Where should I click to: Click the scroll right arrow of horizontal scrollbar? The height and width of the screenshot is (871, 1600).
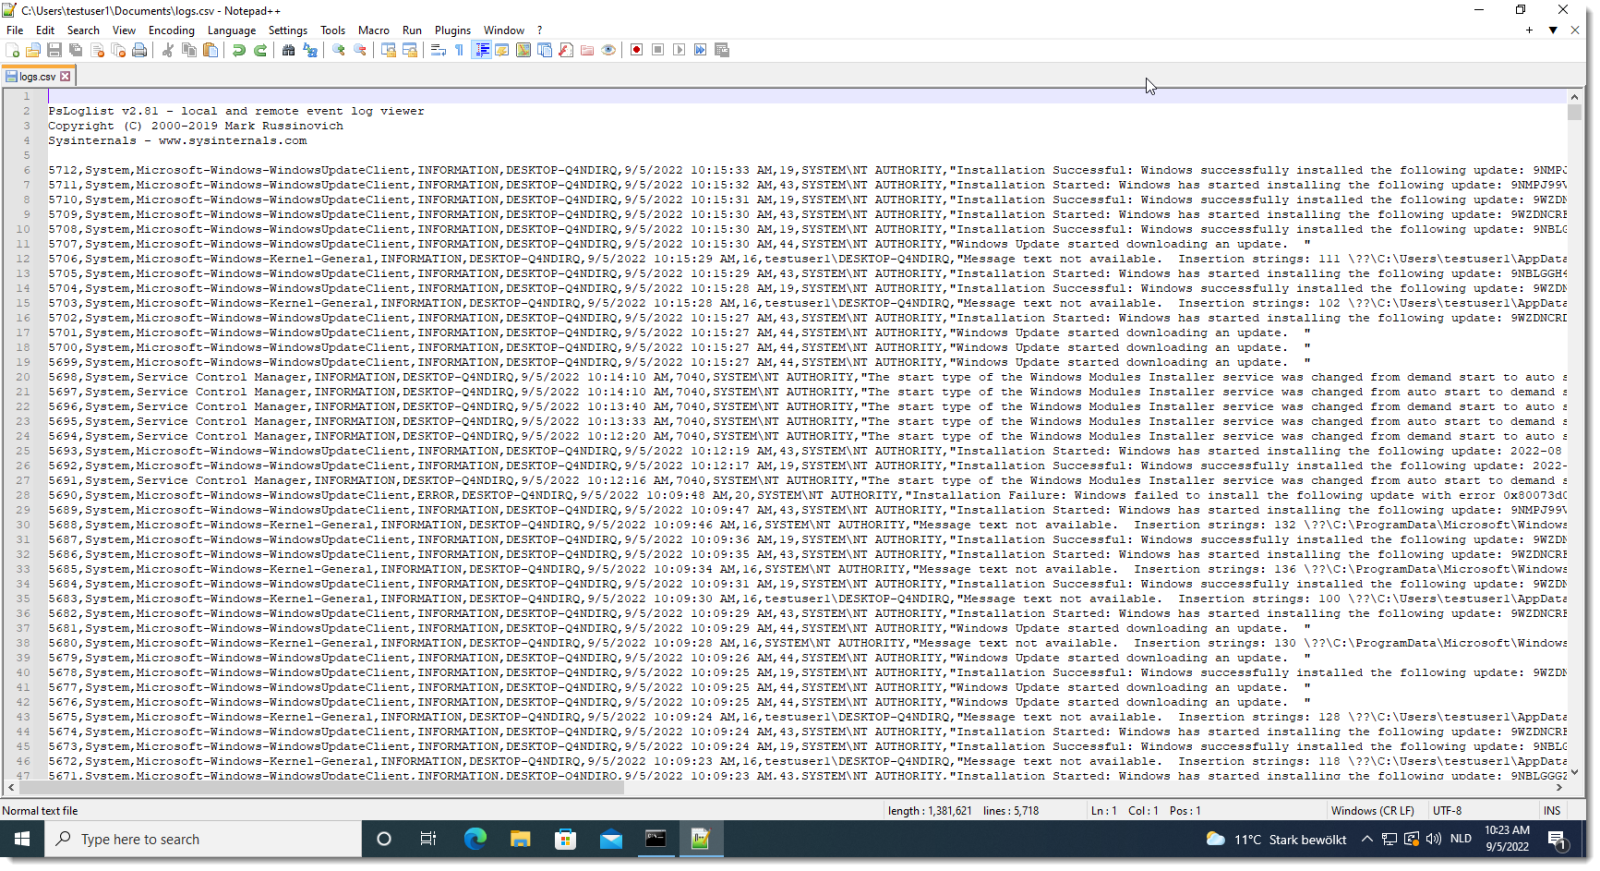(1559, 788)
